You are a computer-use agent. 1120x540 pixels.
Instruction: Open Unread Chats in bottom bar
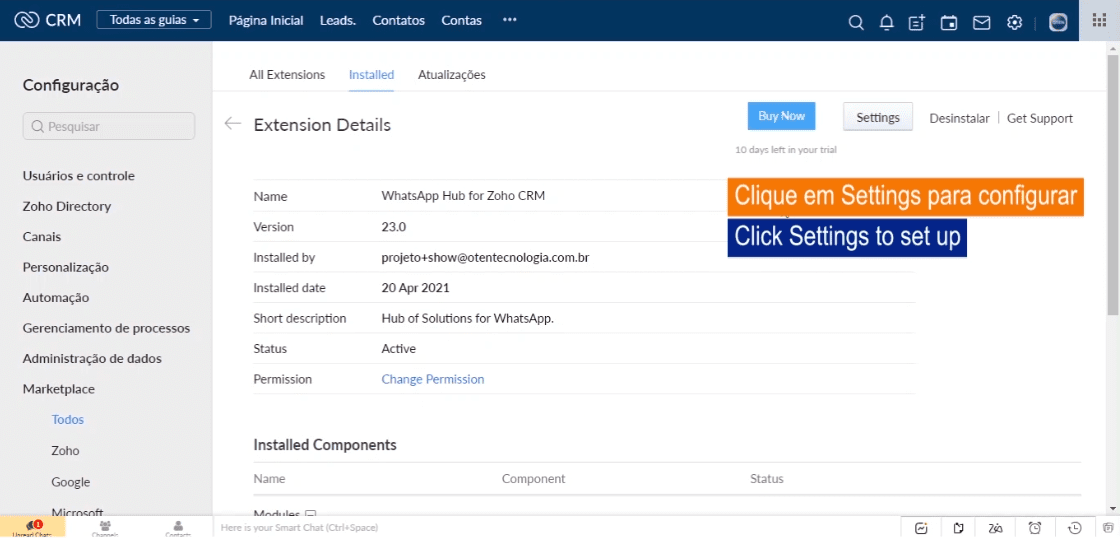point(32,528)
